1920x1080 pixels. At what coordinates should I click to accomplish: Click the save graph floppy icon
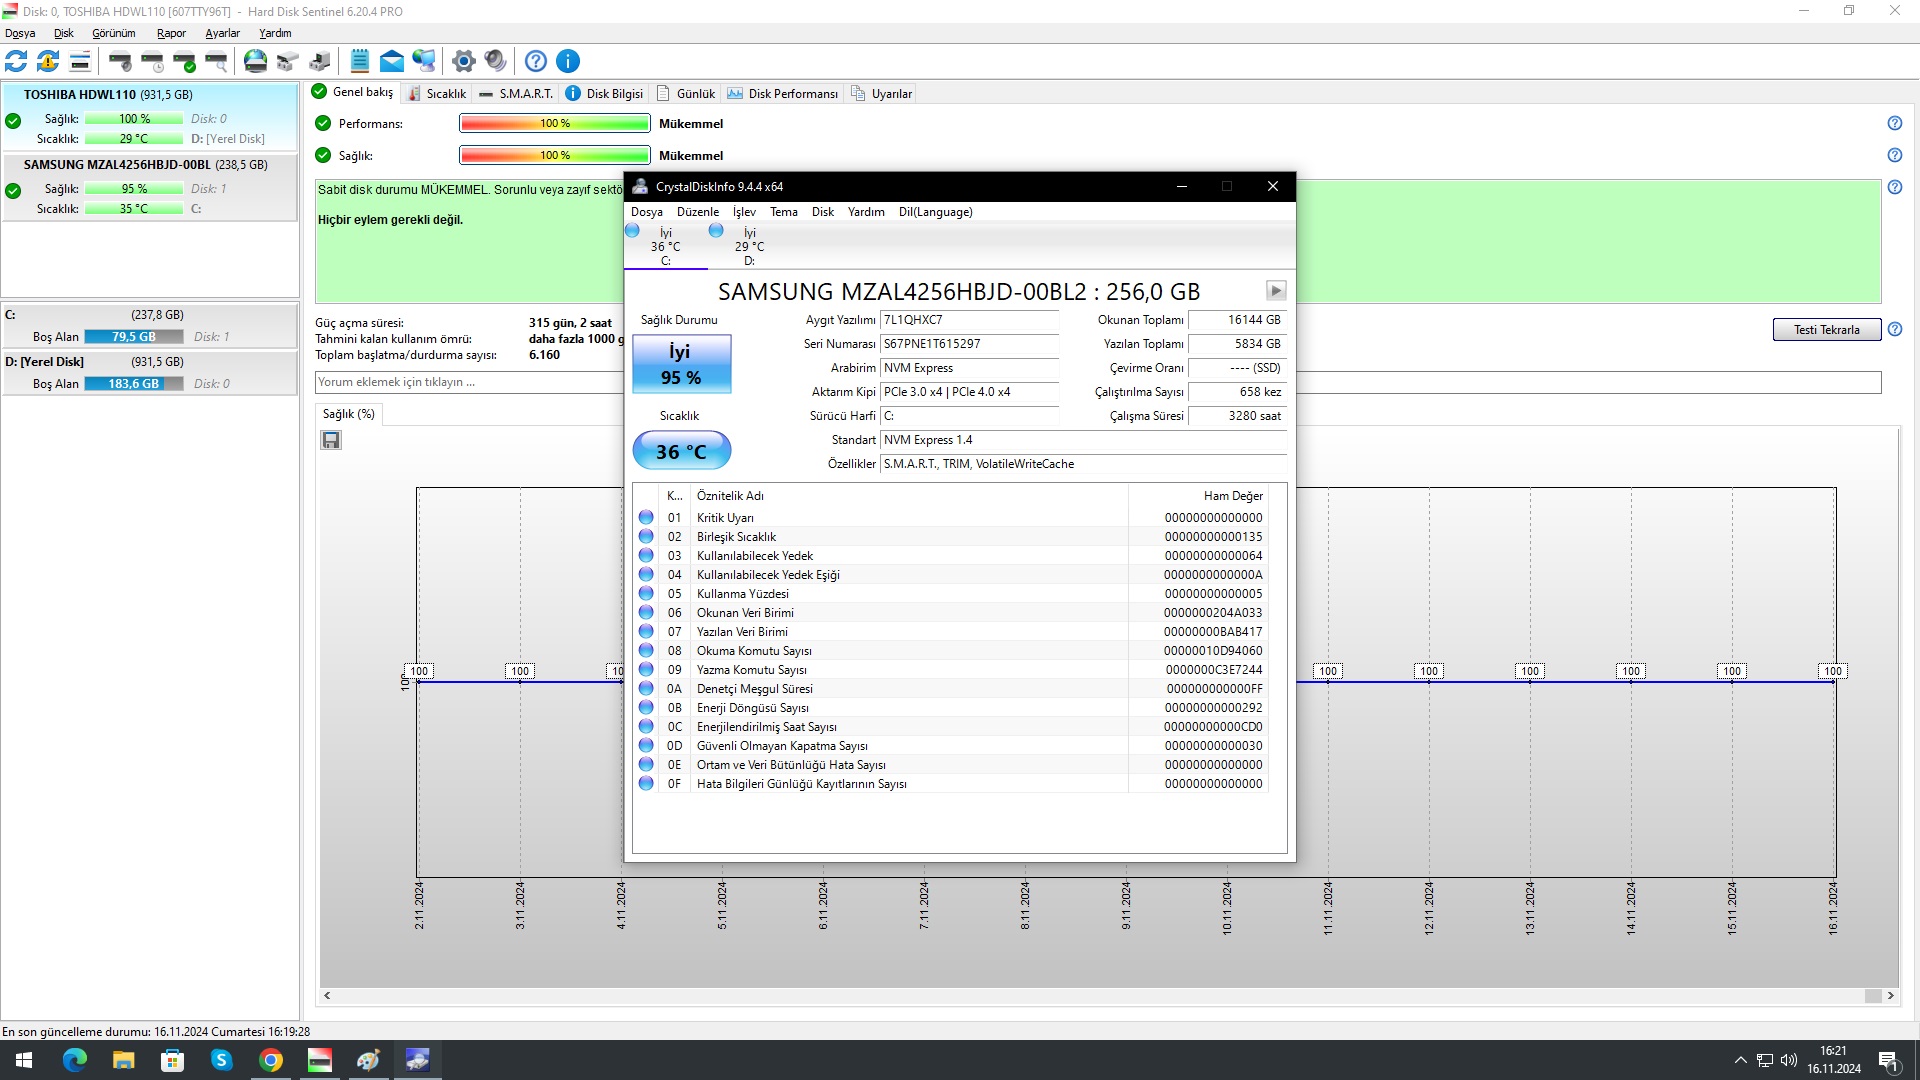(331, 440)
